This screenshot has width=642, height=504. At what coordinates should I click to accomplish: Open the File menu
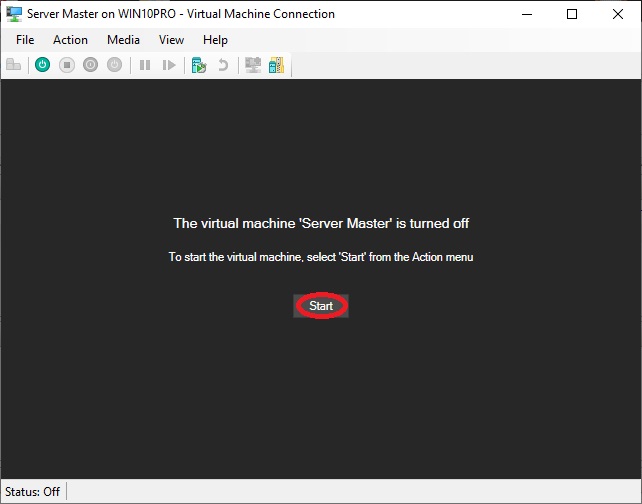pos(25,40)
